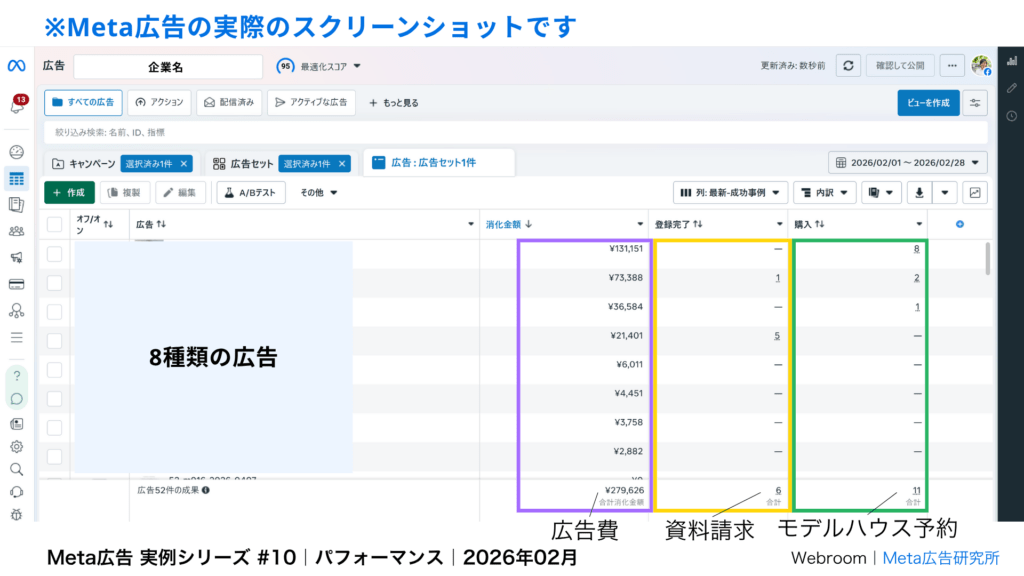Open the edit pencil icon on right rail
This screenshot has height=576, width=1024.
click(x=1012, y=88)
